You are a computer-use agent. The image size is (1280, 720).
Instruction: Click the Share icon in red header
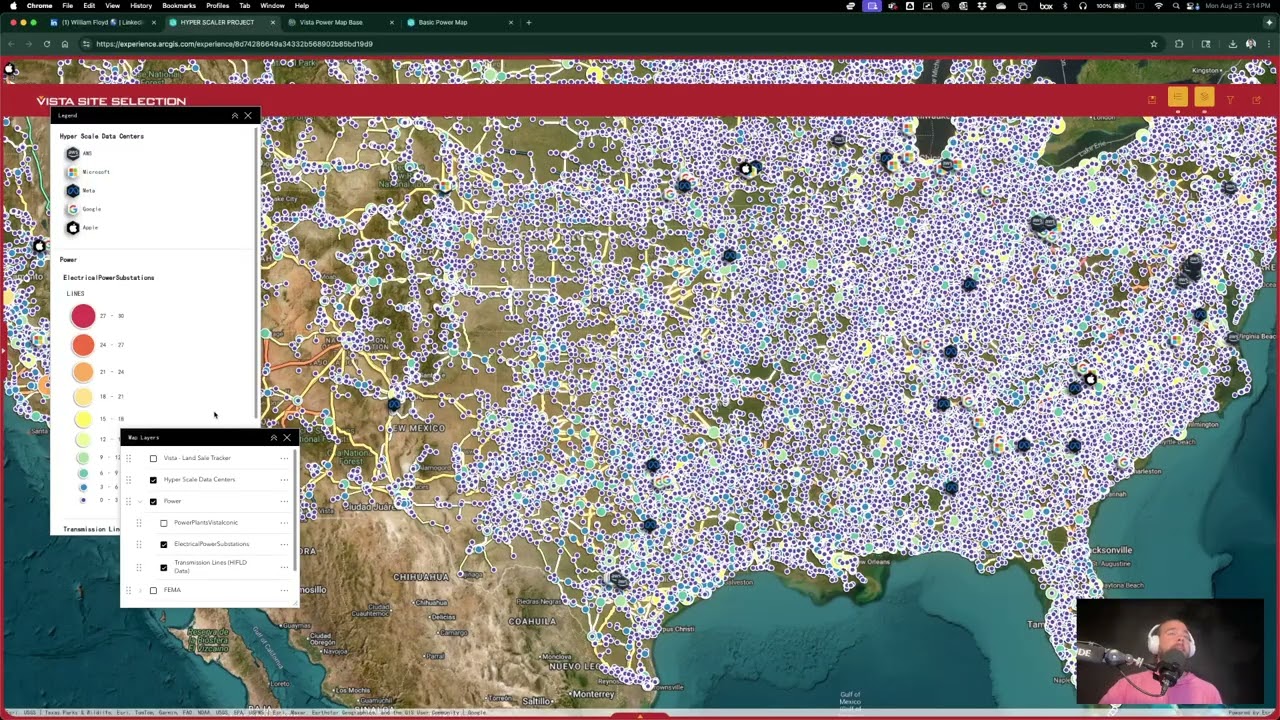click(1256, 99)
